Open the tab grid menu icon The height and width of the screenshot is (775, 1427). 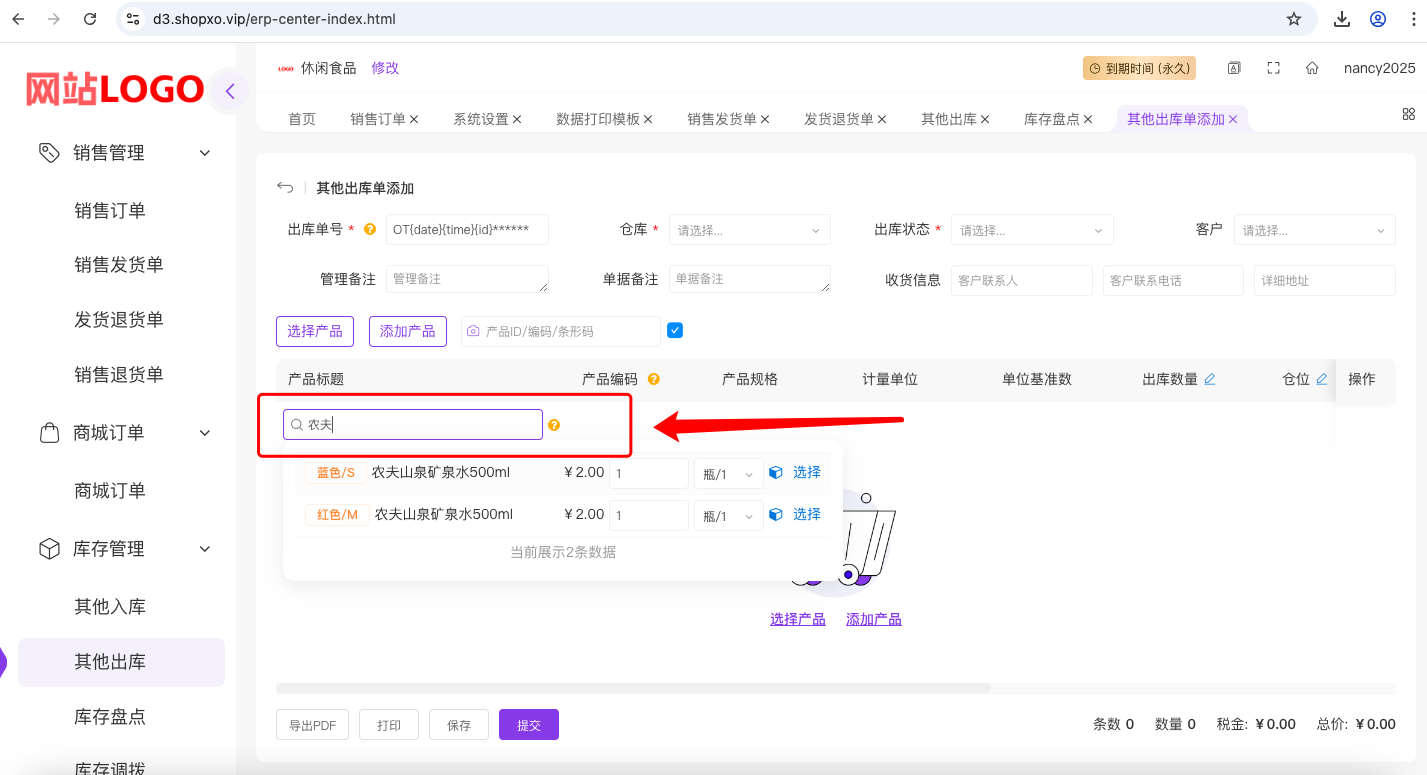pyautogui.click(x=1409, y=114)
